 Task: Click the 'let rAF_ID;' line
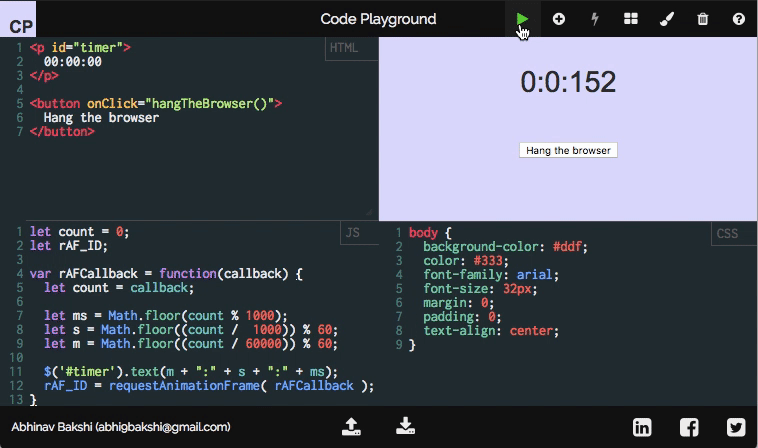point(69,246)
